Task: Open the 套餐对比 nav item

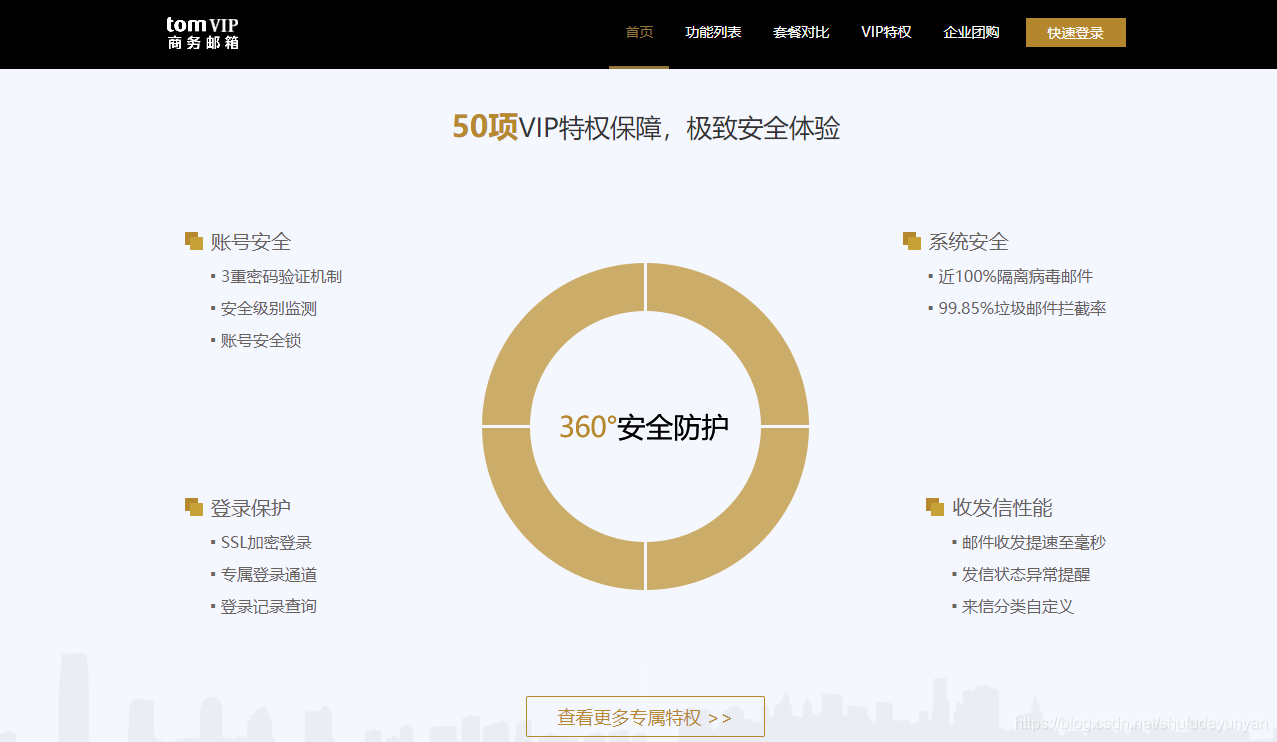Action: 801,32
